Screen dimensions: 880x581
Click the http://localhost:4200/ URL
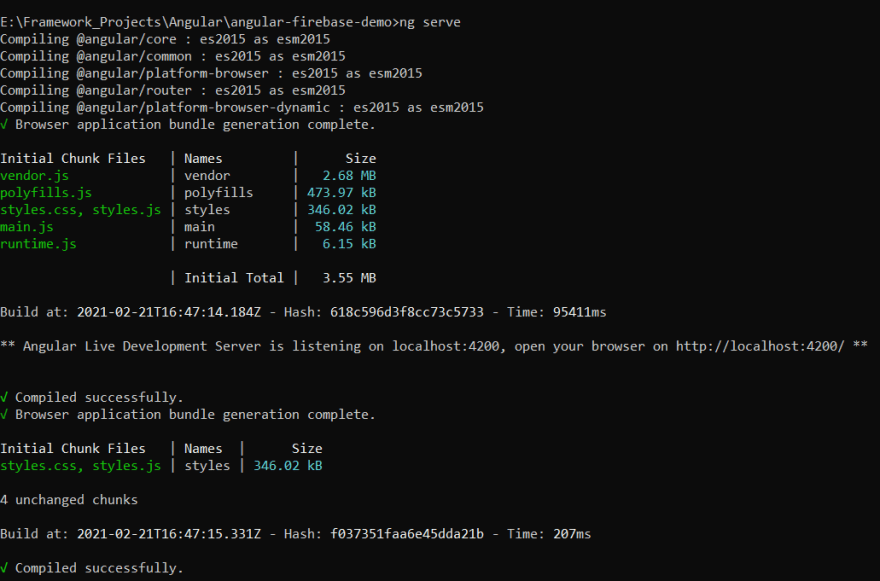pos(760,346)
